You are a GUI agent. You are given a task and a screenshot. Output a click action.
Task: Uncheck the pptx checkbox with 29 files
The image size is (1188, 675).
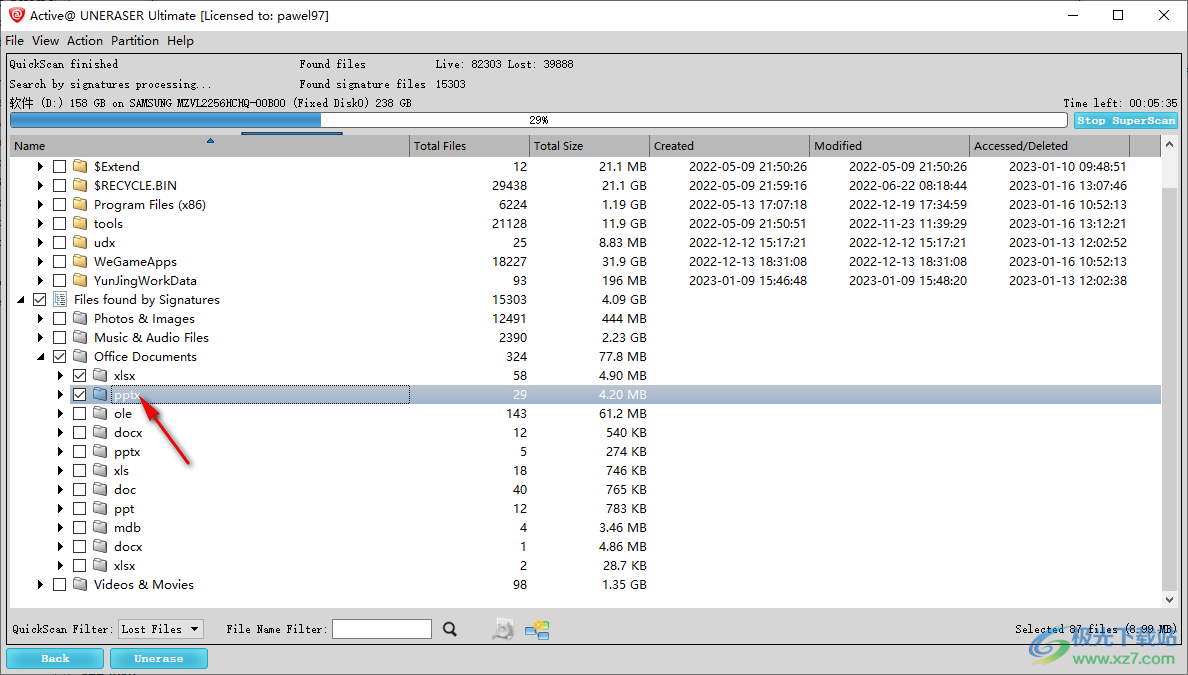(80, 394)
